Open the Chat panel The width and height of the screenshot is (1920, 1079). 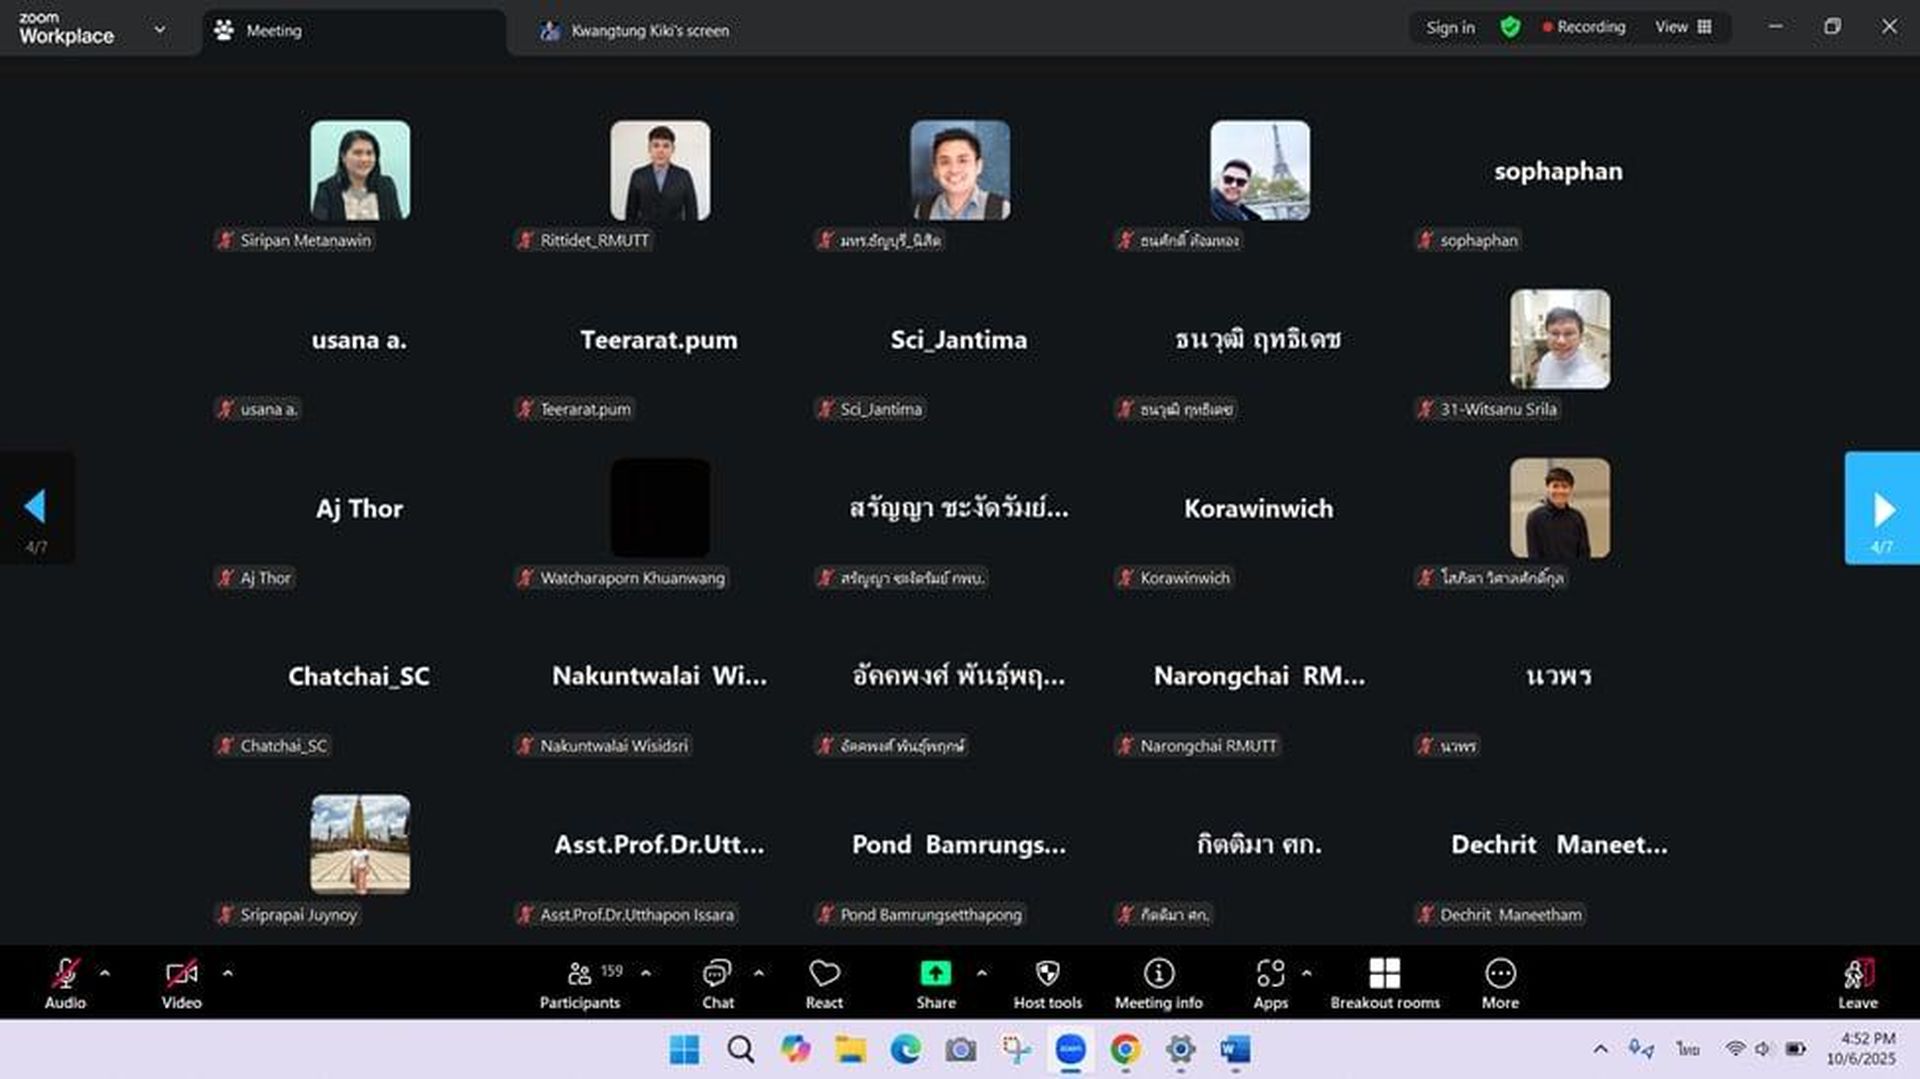coord(717,983)
